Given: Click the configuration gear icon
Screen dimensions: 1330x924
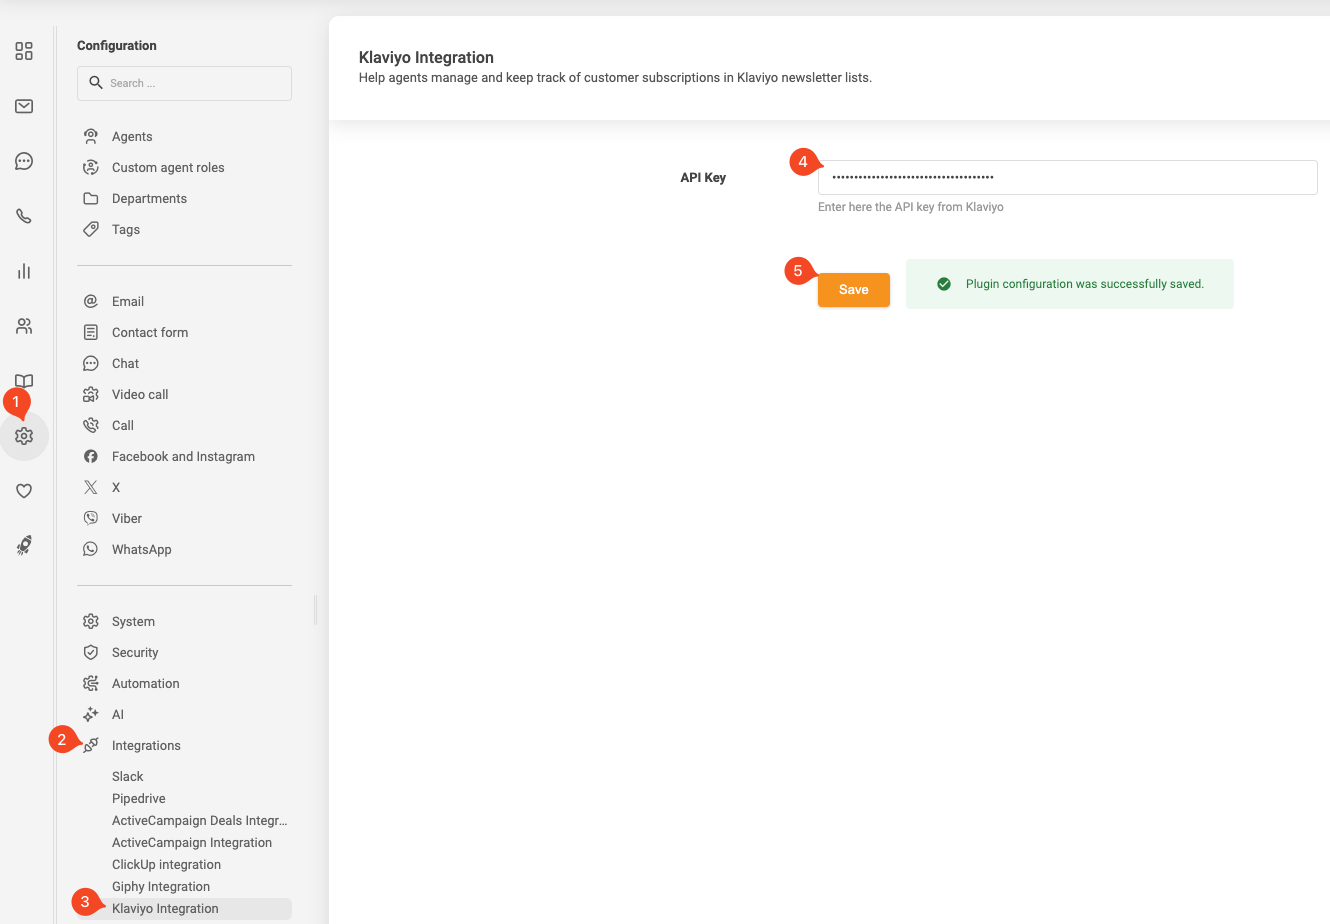Looking at the screenshot, I should [24, 436].
